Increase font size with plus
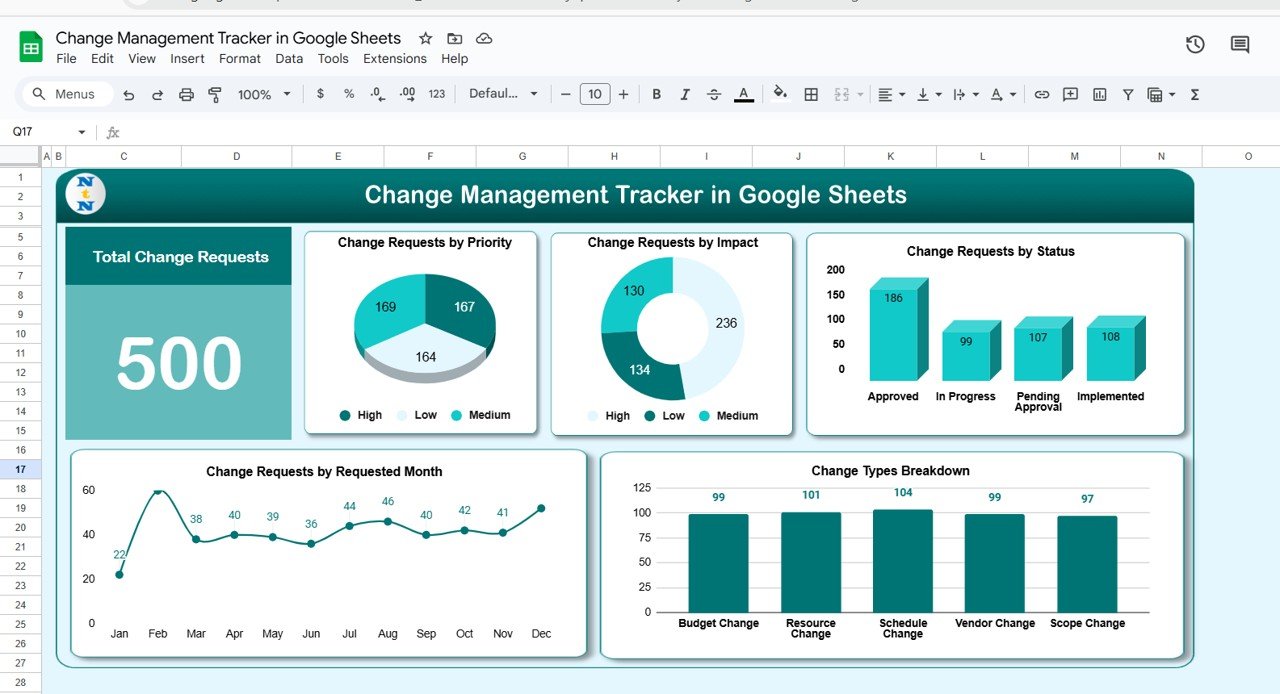 [x=623, y=94]
